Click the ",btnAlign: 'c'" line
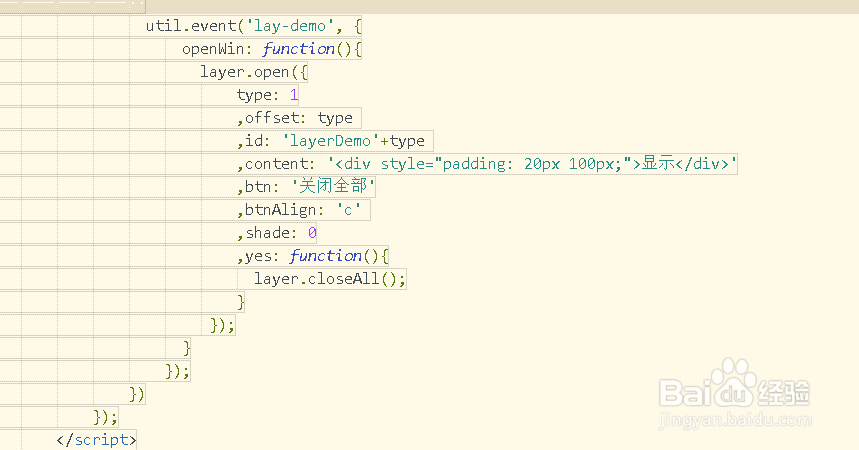The image size is (859, 450). [299, 210]
